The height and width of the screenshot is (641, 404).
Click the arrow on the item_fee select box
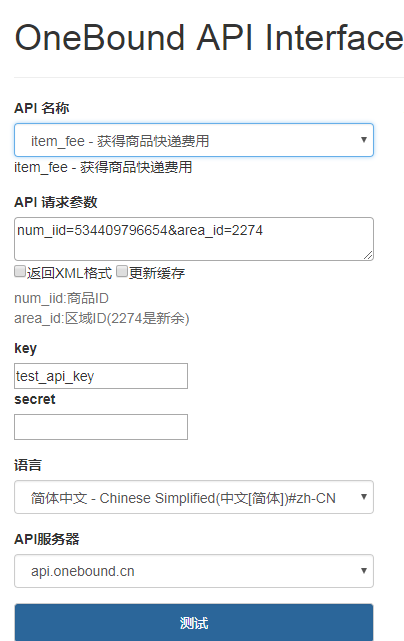[364, 140]
